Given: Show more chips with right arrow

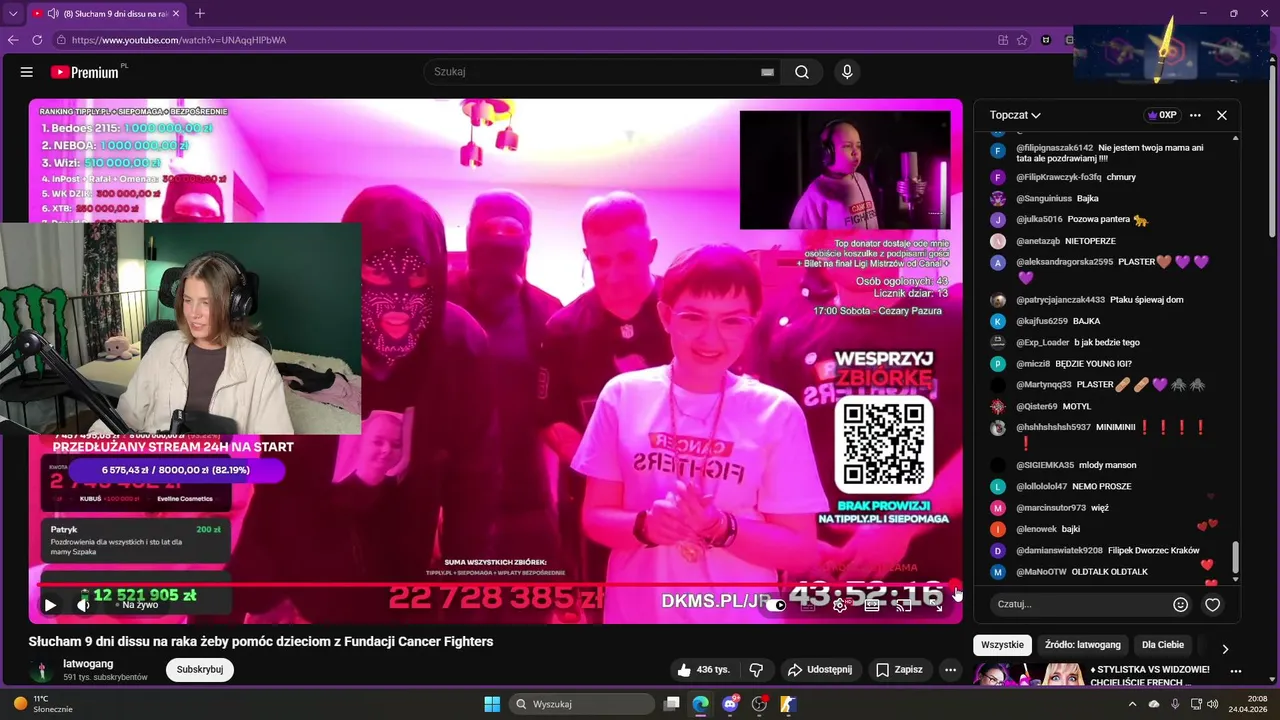Looking at the screenshot, I should 1225,649.
